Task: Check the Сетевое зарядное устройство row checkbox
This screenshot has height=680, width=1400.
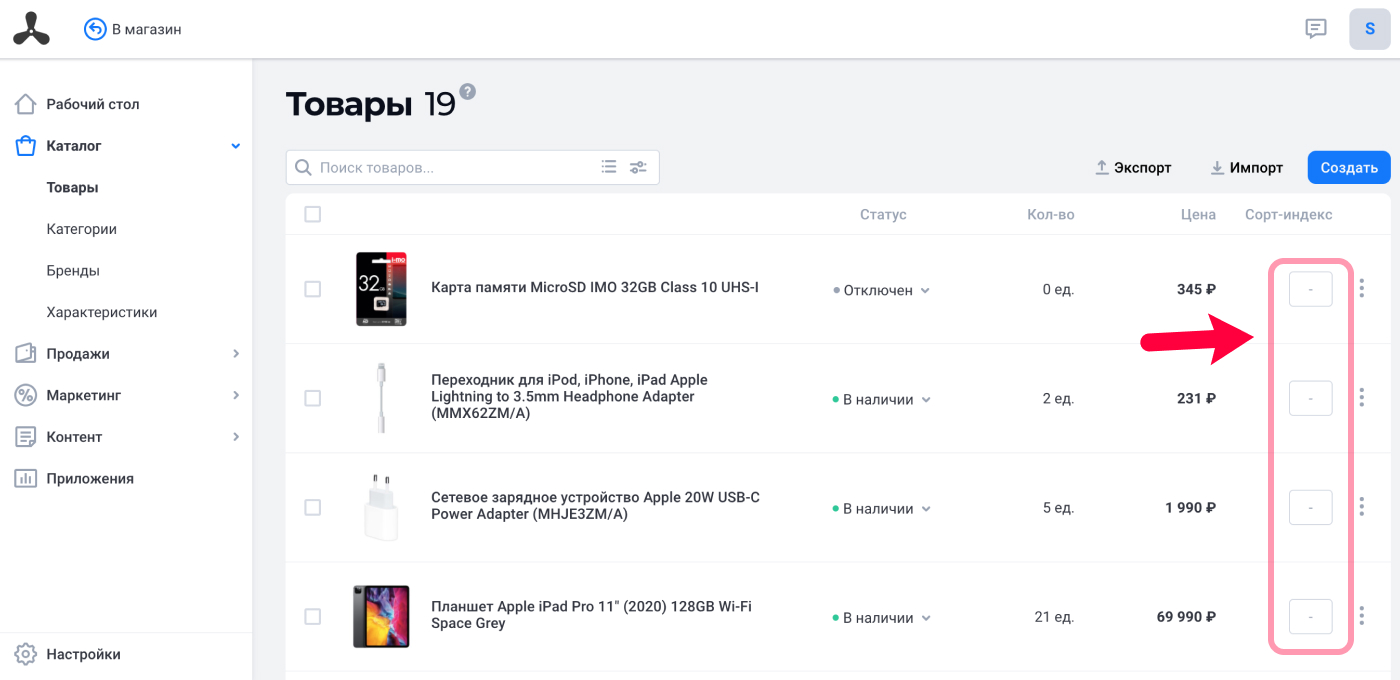Action: pos(313,507)
